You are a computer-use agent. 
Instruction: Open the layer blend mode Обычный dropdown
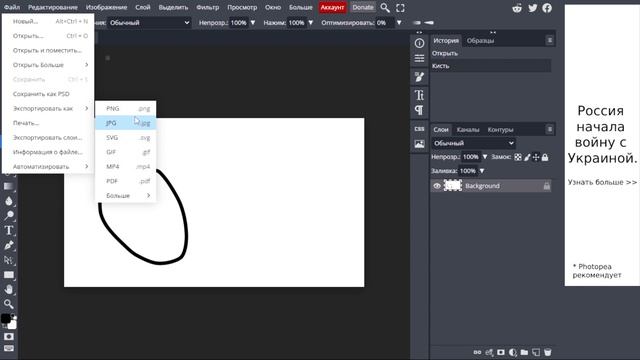click(473, 143)
